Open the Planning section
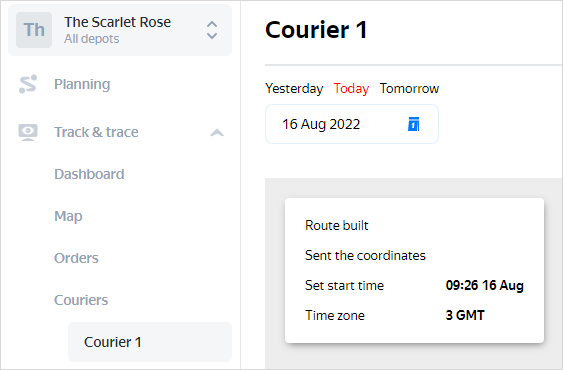The height and width of the screenshot is (370, 563). (x=82, y=84)
